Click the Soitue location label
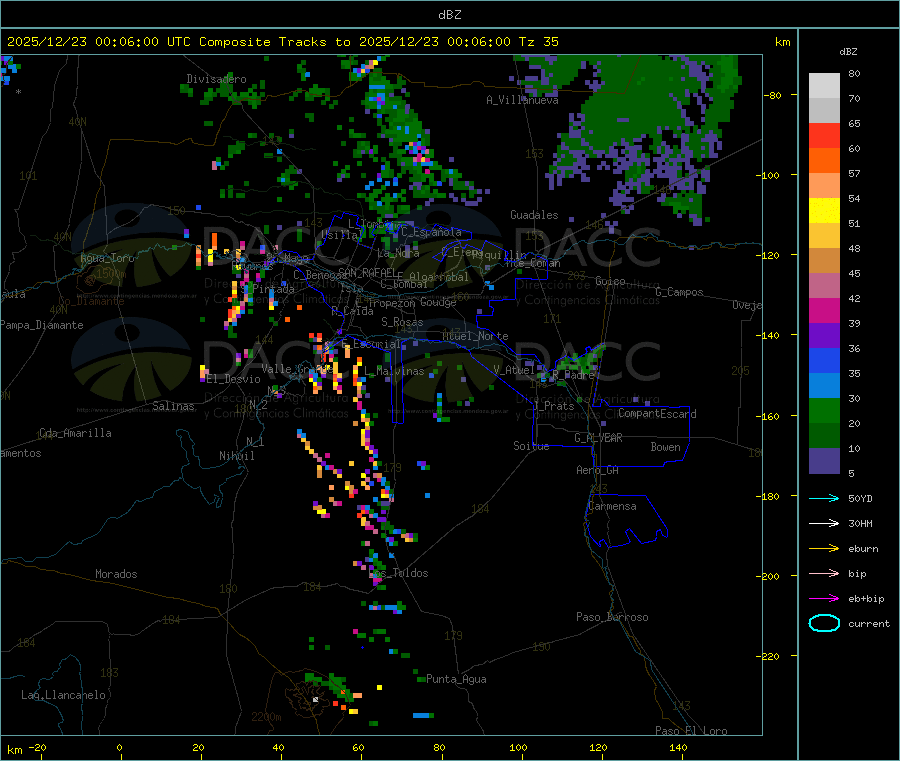 (x=532, y=446)
